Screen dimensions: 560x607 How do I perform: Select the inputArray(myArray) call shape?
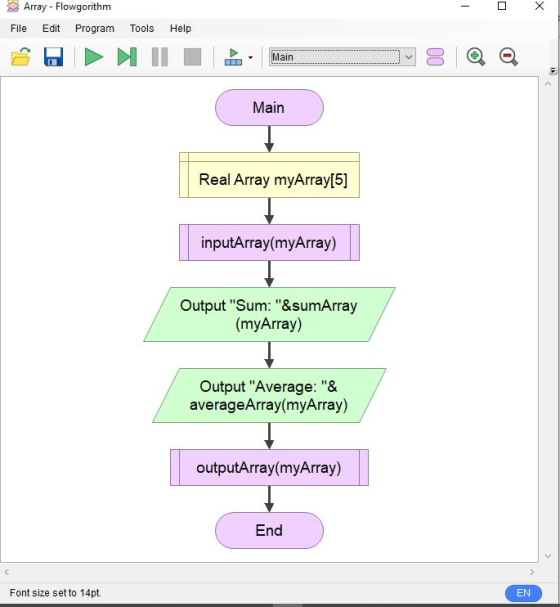(x=269, y=242)
